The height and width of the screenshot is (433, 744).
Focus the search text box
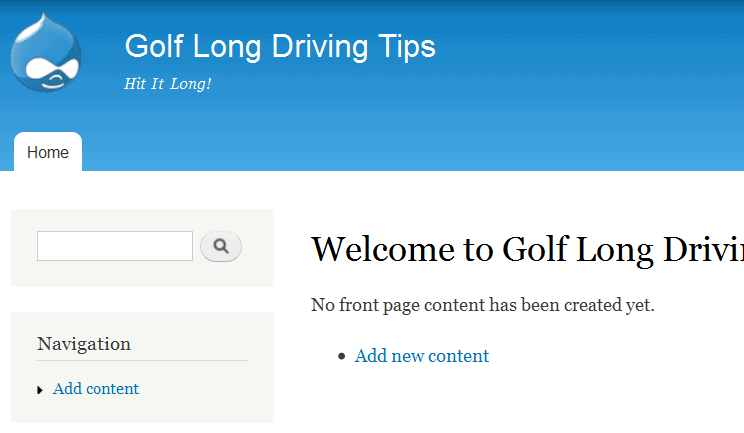coord(115,246)
